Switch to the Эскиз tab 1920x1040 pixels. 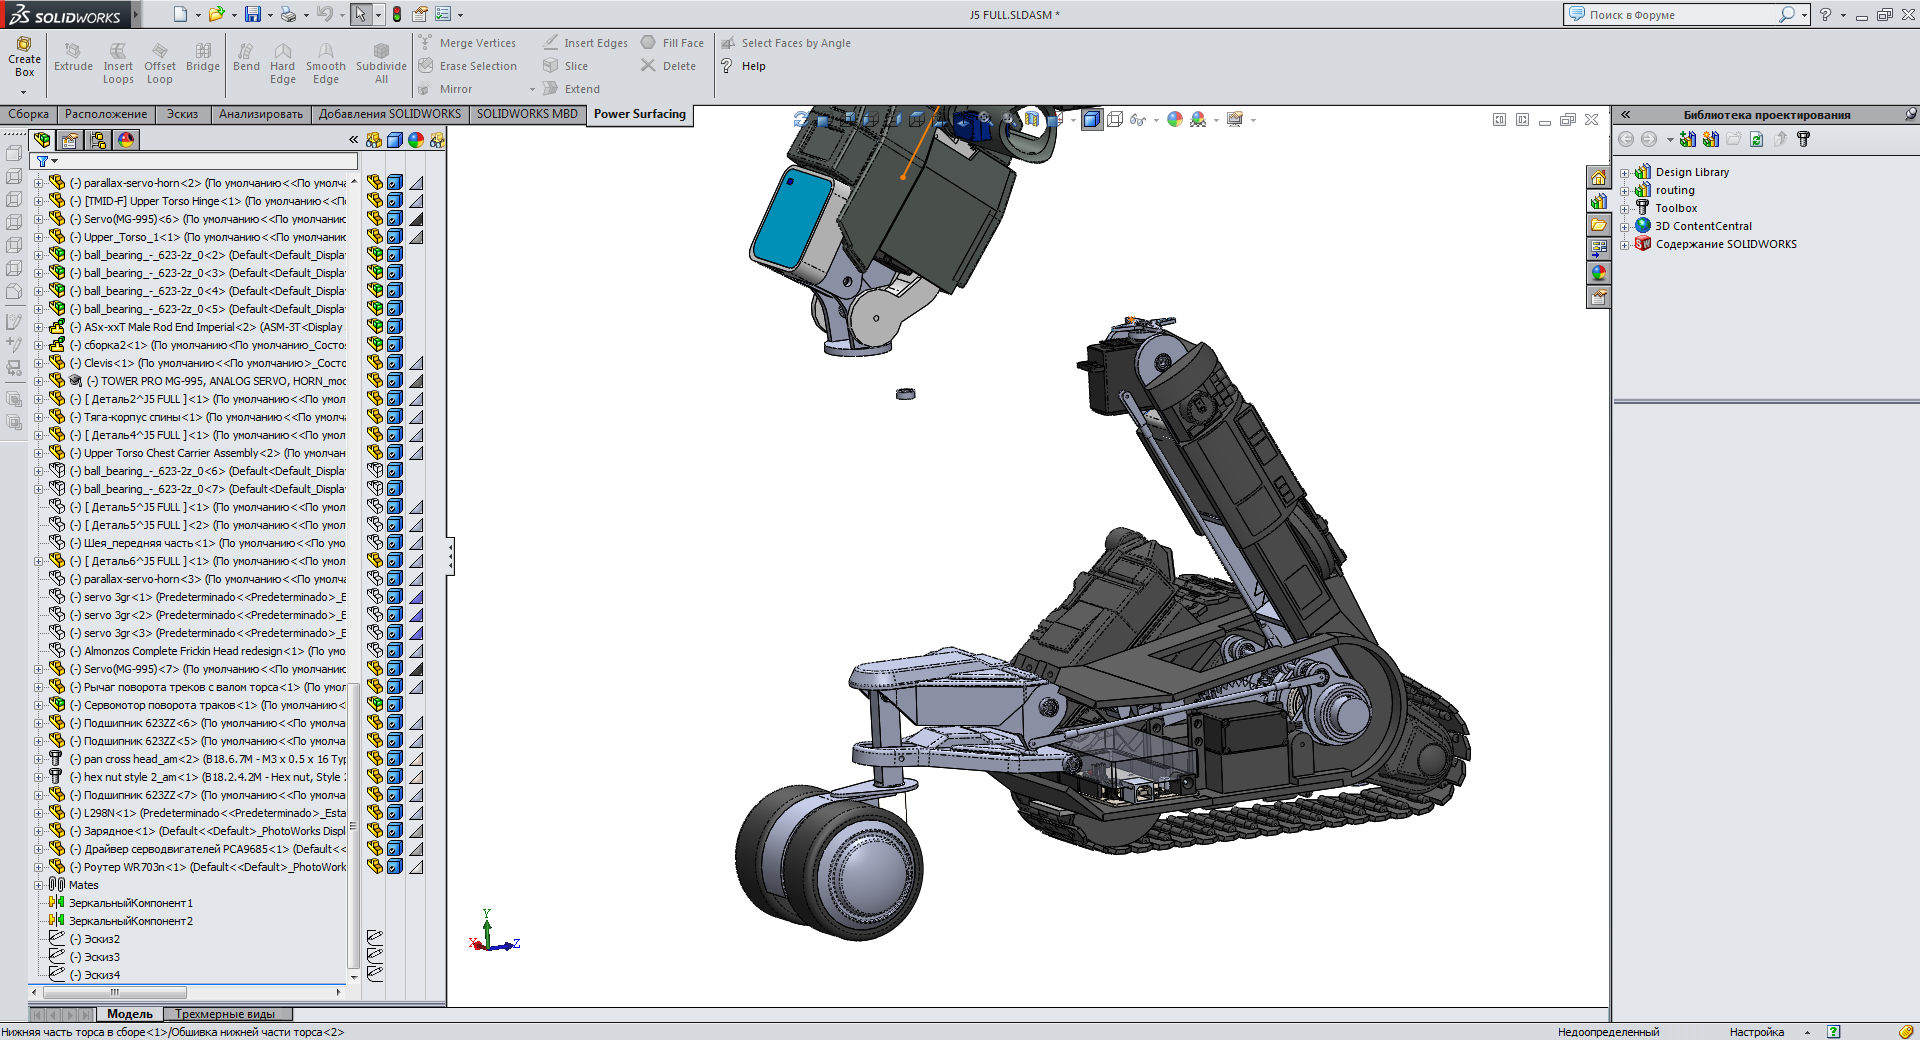tap(182, 114)
